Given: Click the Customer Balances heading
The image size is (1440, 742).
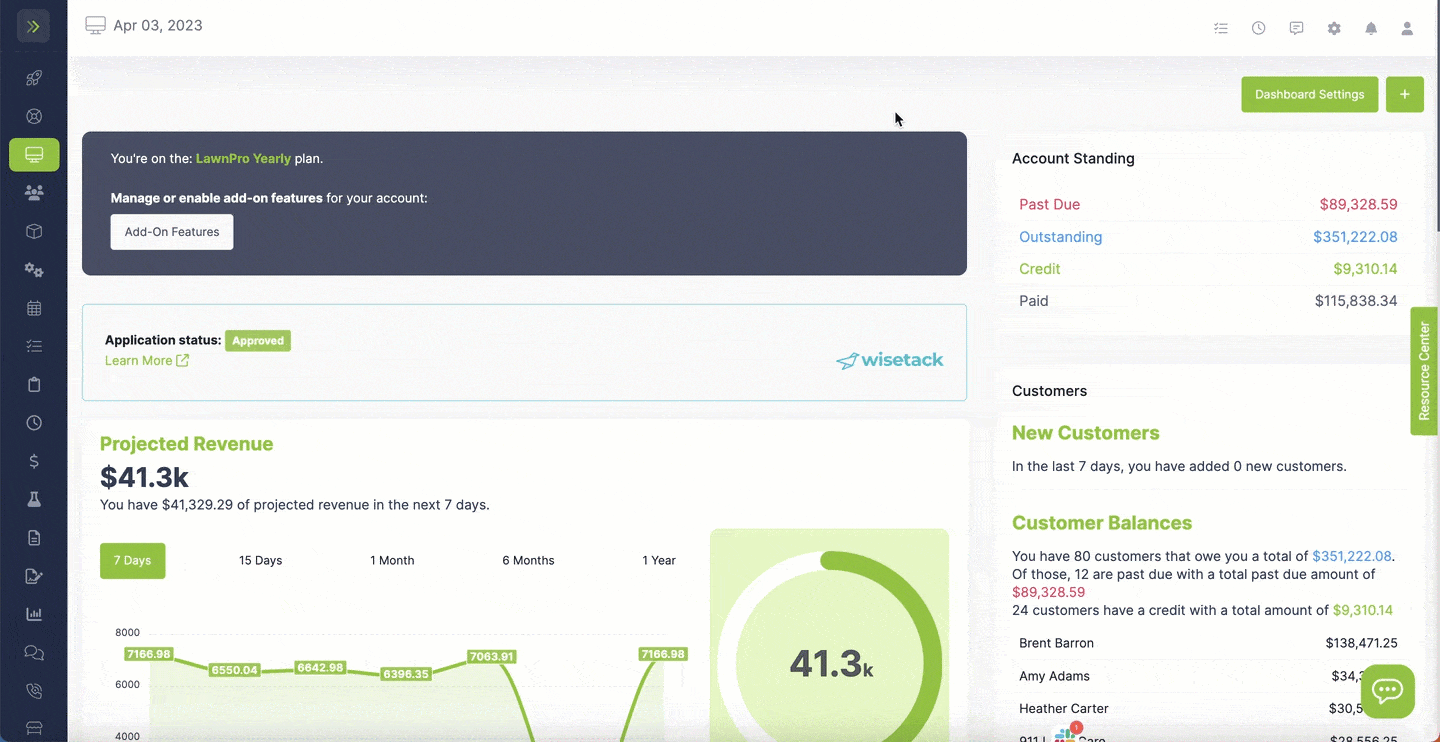Looking at the screenshot, I should coord(1102,523).
